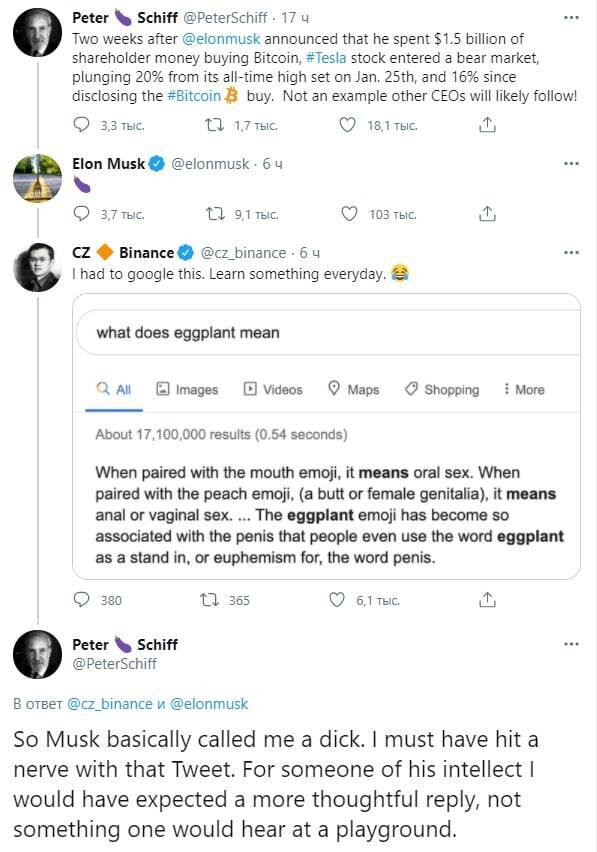Viewport: 597px width, 852px height.
Task: Like Elon Musk's eggplant tweet
Action: click(x=345, y=213)
